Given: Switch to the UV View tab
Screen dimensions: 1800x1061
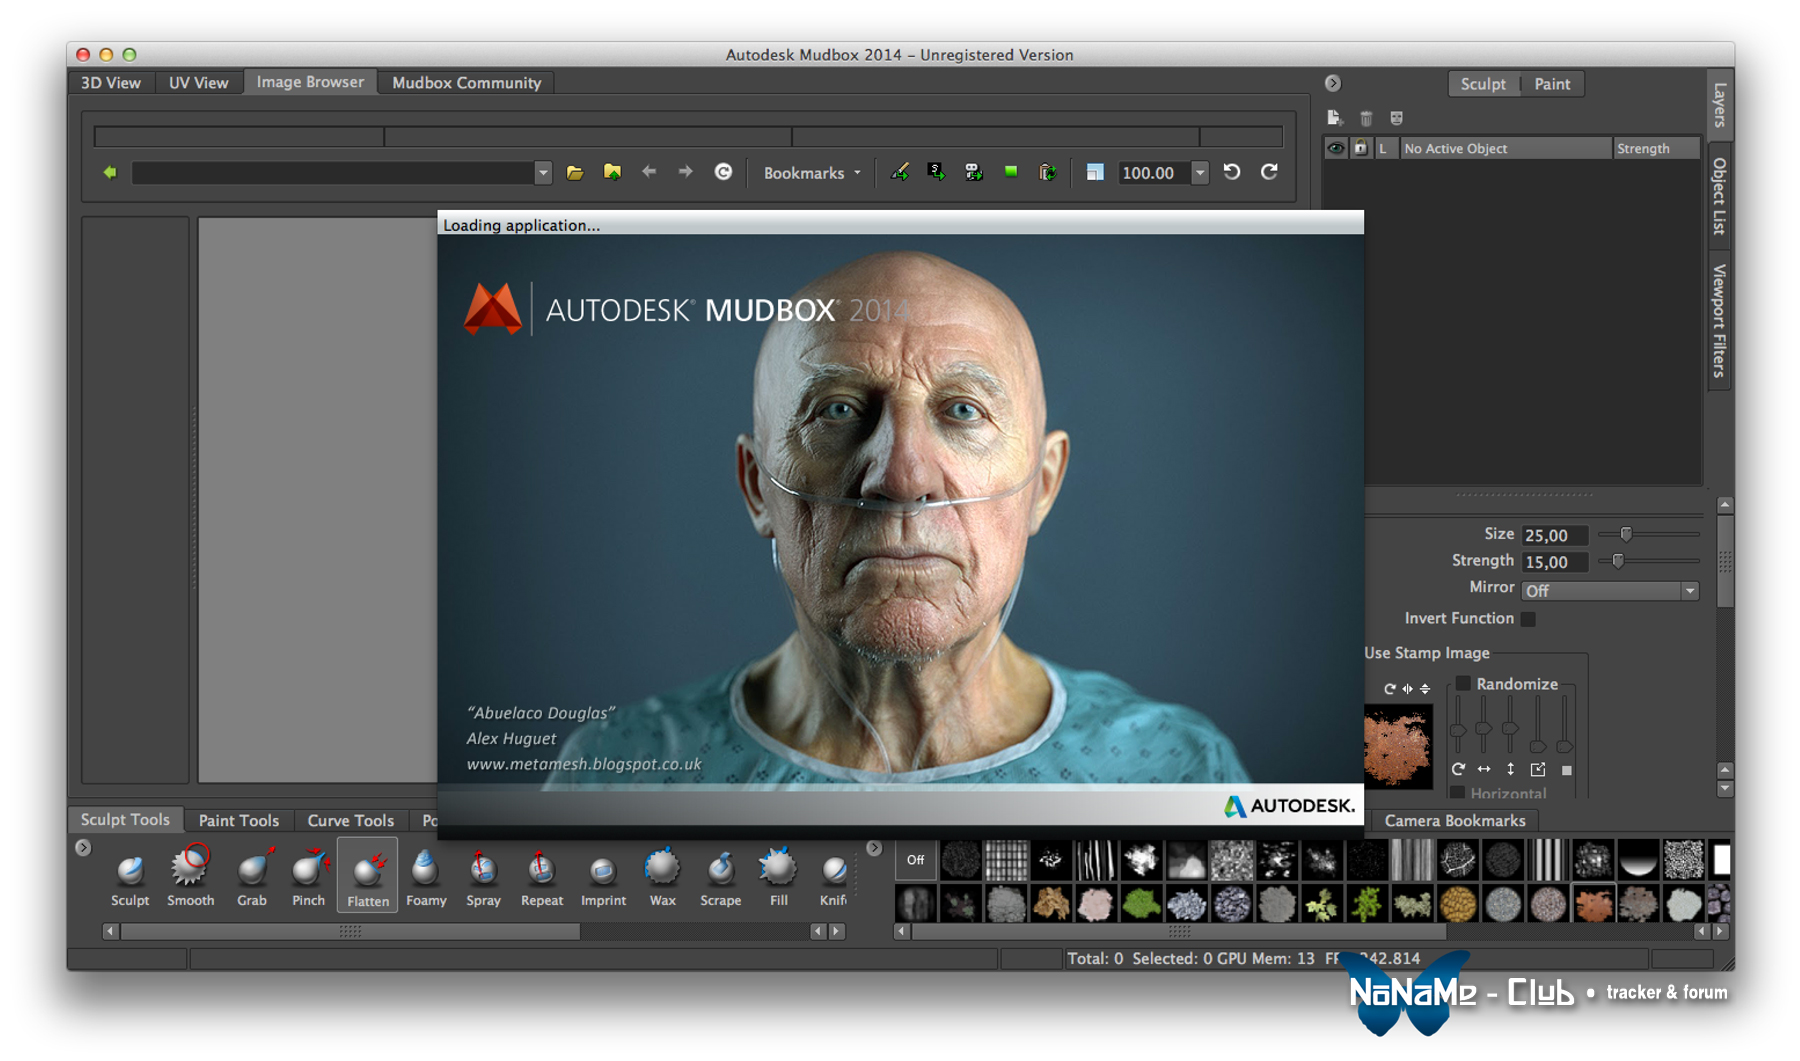Looking at the screenshot, I should coord(198,83).
